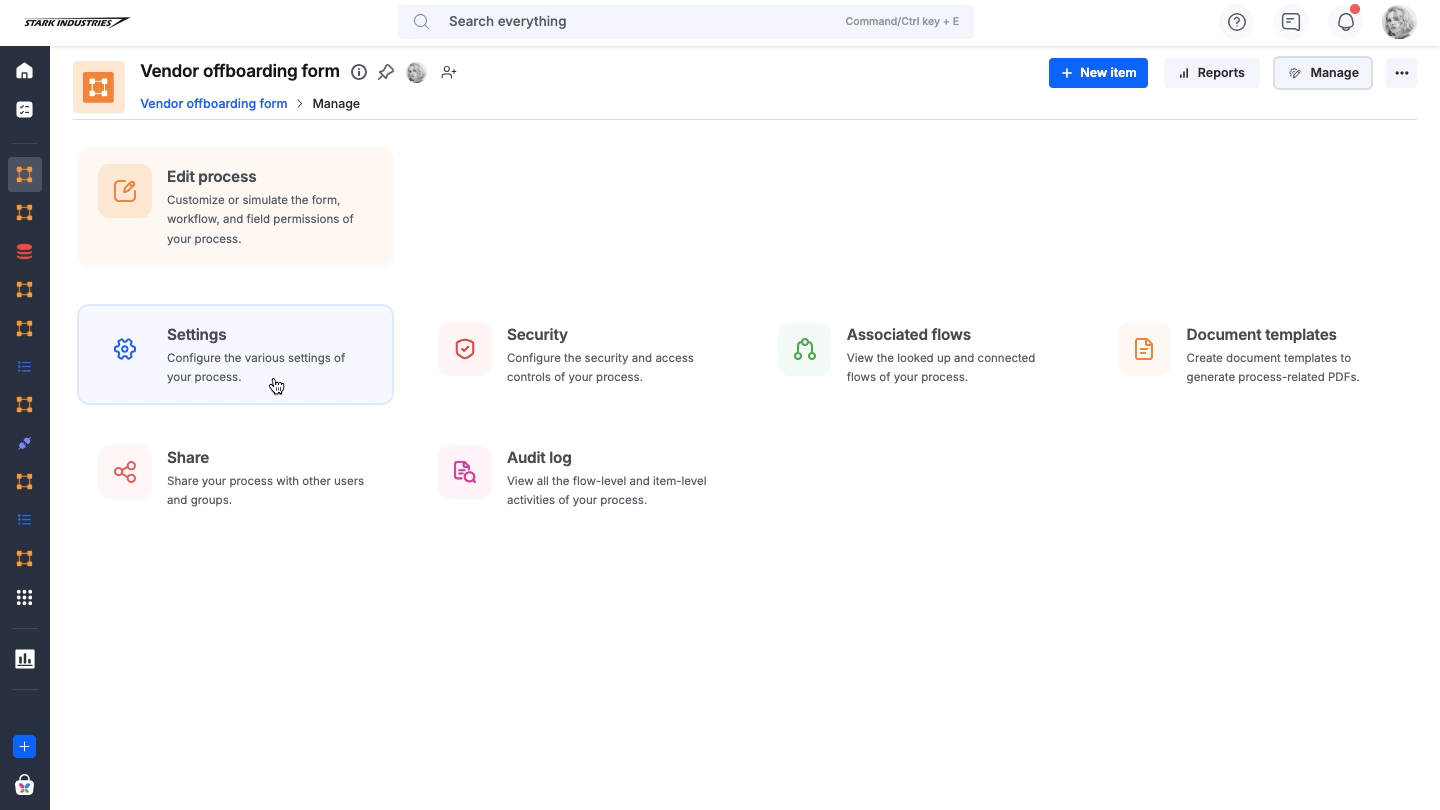
Task: Click the info icon beside the form title
Action: 359,72
